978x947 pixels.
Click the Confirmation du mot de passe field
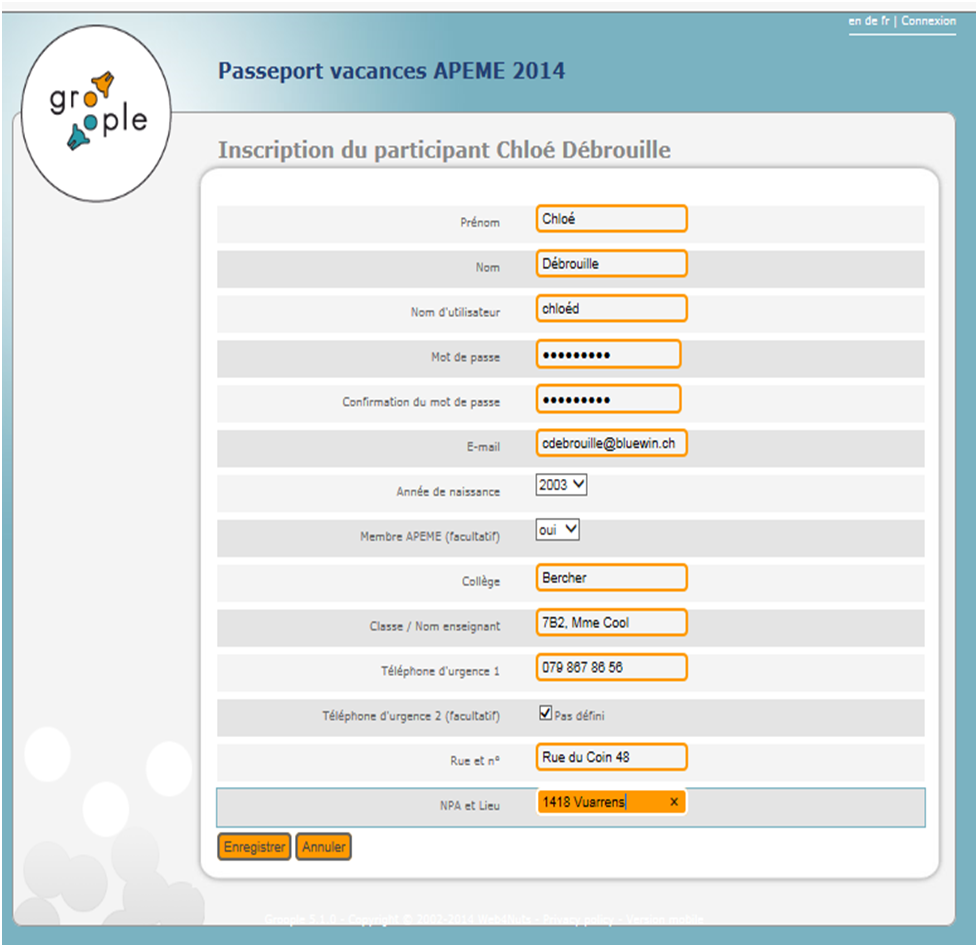tap(608, 399)
